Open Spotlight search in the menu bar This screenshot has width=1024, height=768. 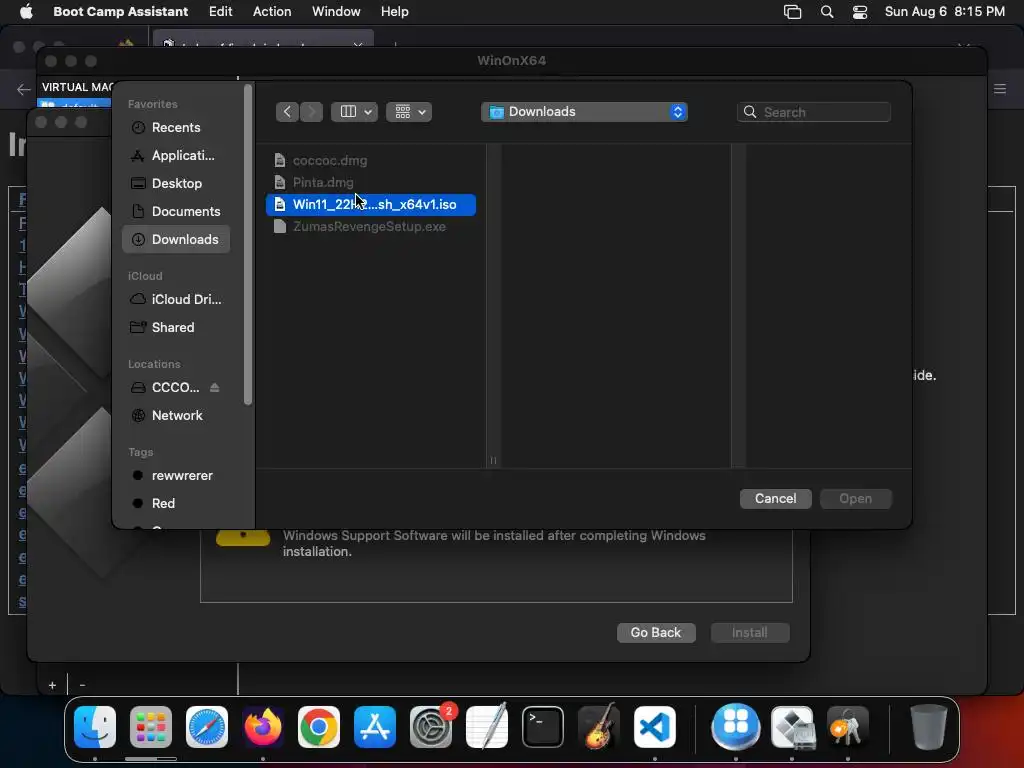pyautogui.click(x=827, y=11)
